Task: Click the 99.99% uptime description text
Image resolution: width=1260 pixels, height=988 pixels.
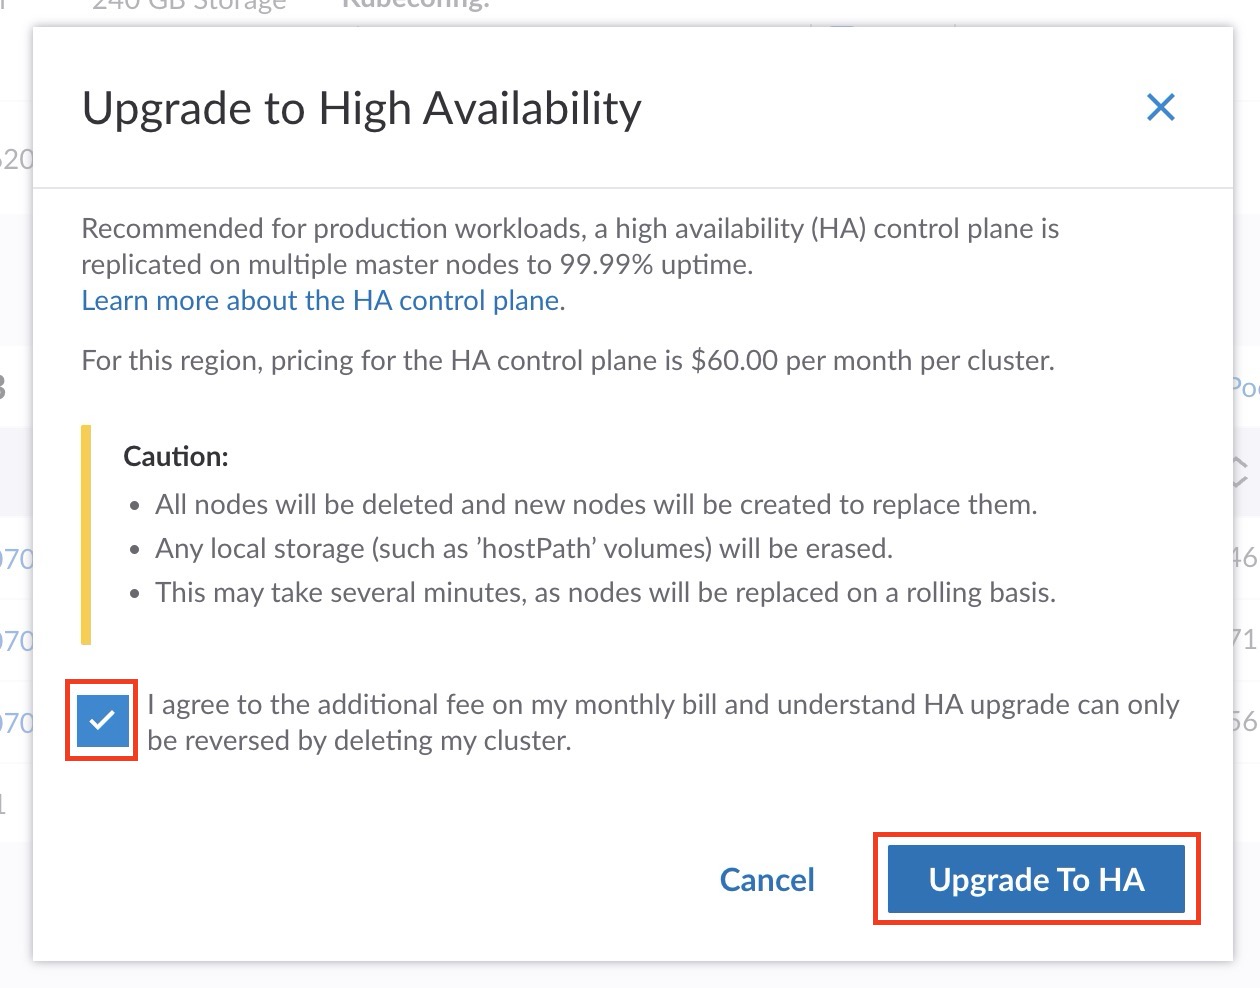Action: [x=570, y=246]
